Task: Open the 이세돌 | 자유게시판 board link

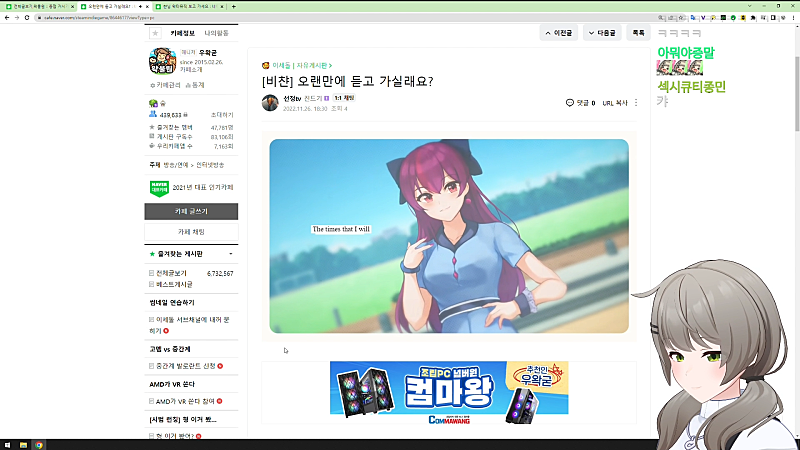Action: coord(302,66)
